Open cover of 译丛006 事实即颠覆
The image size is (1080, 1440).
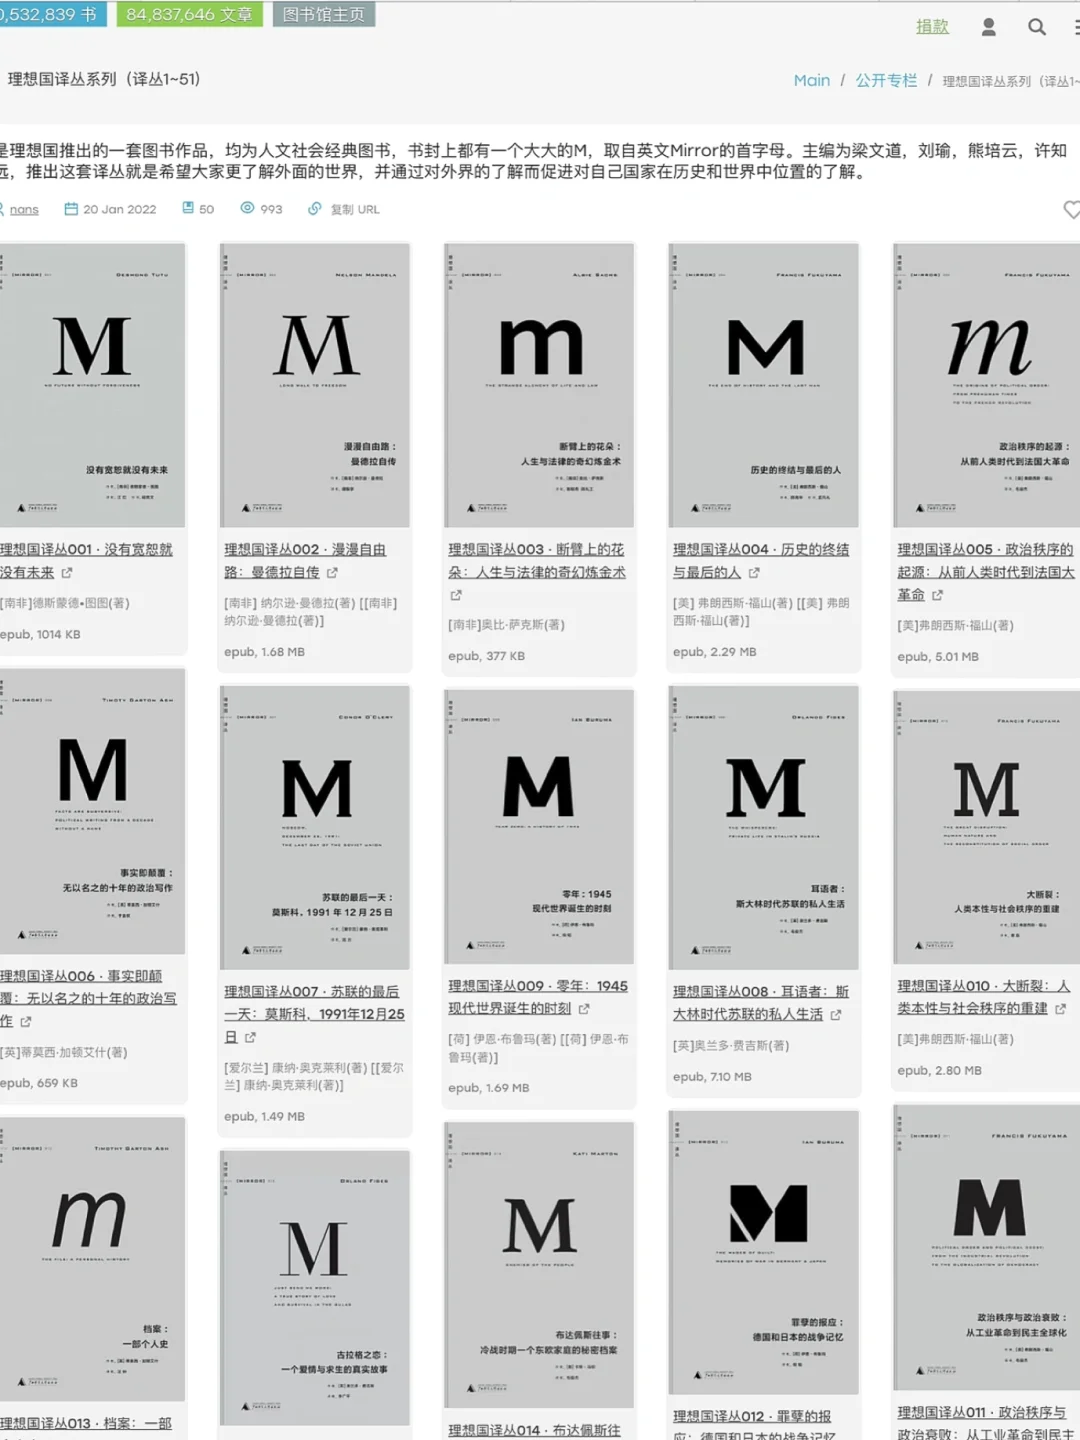pos(92,811)
